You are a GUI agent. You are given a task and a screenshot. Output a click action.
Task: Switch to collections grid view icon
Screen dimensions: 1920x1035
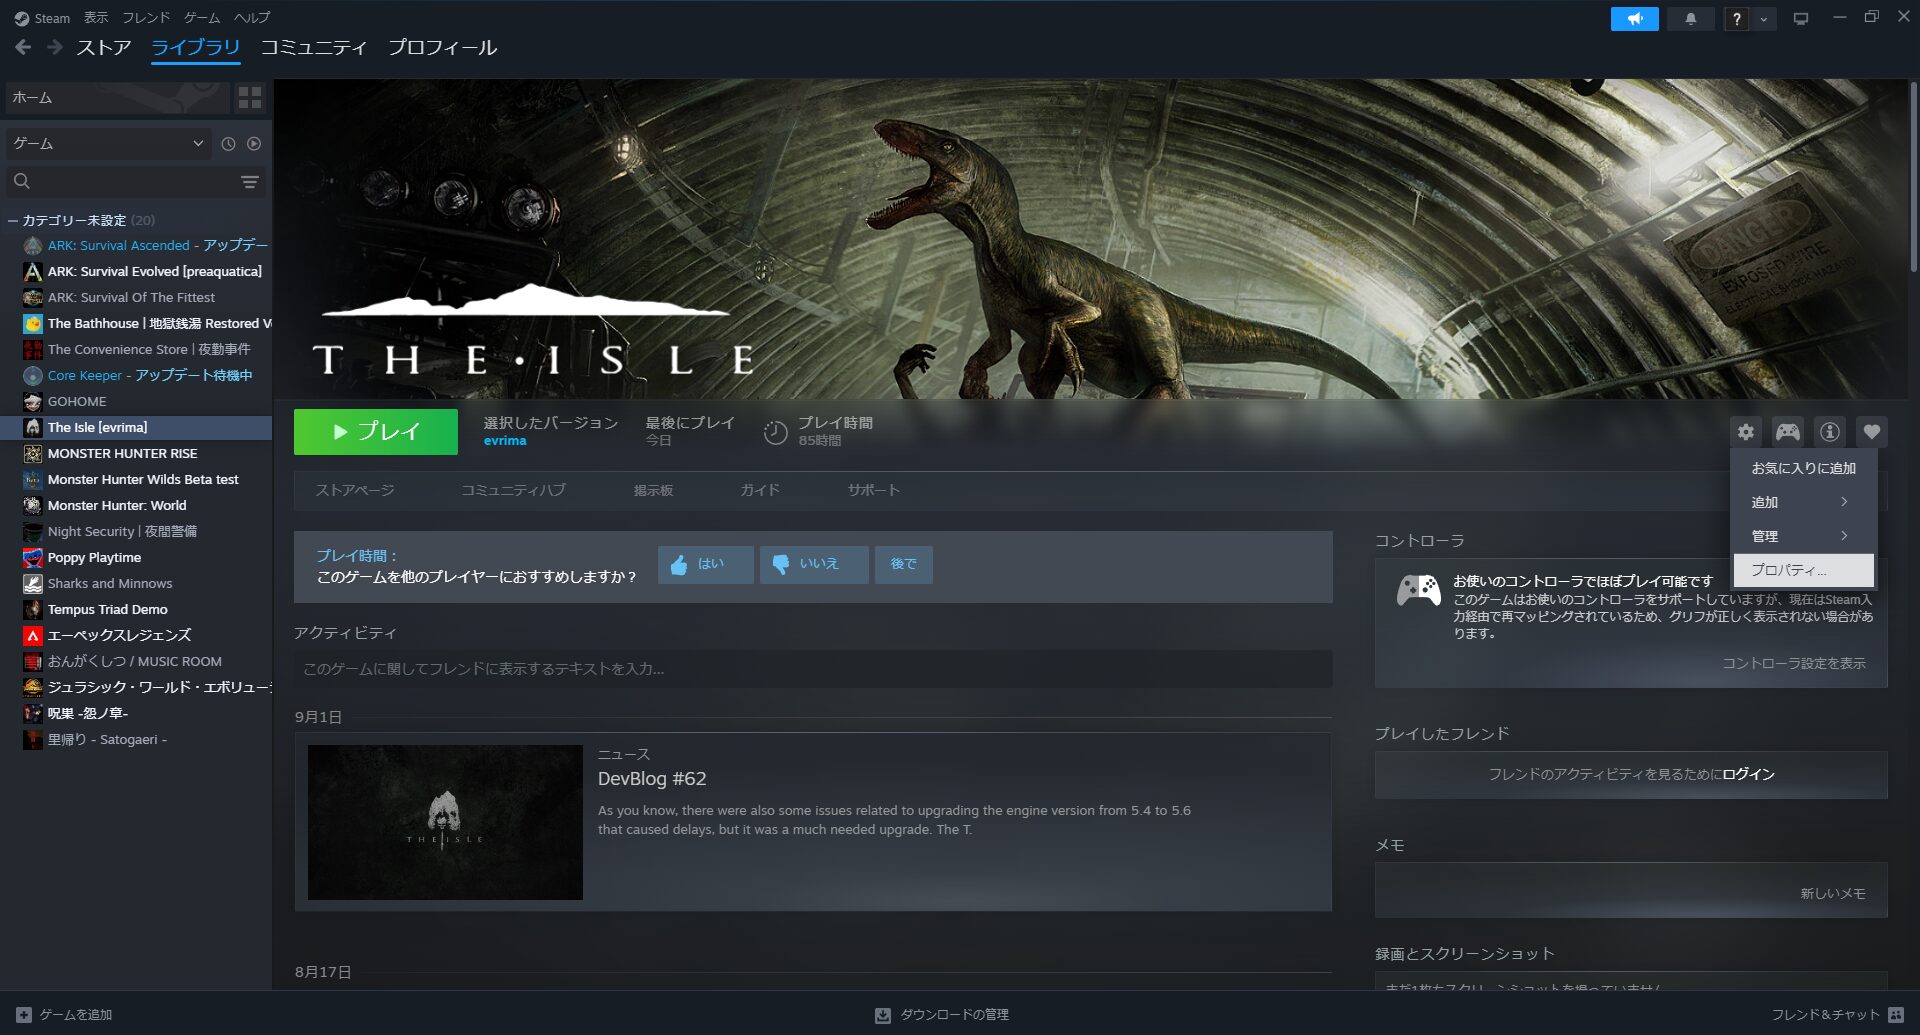pos(250,97)
